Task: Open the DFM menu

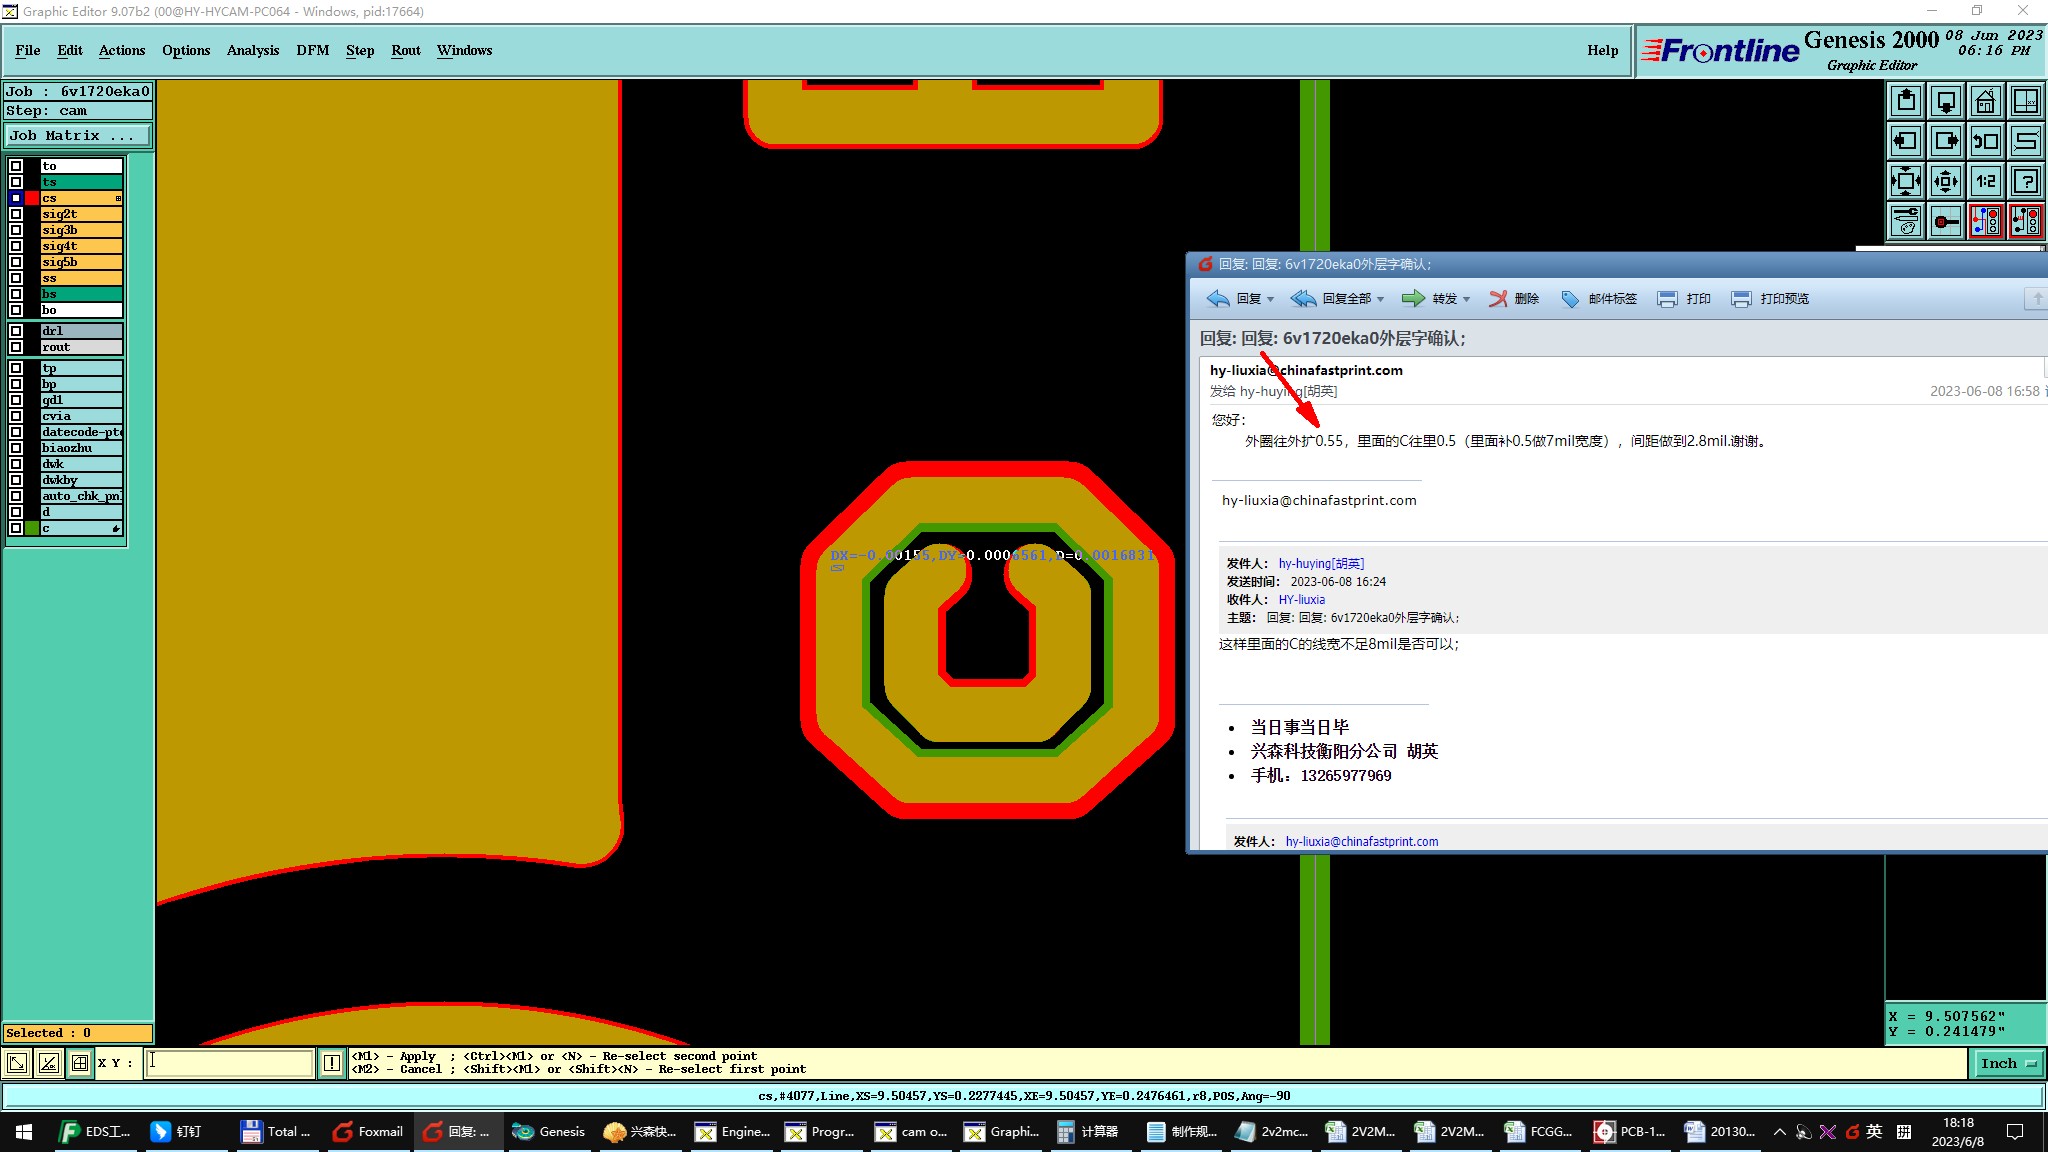Action: [x=312, y=50]
